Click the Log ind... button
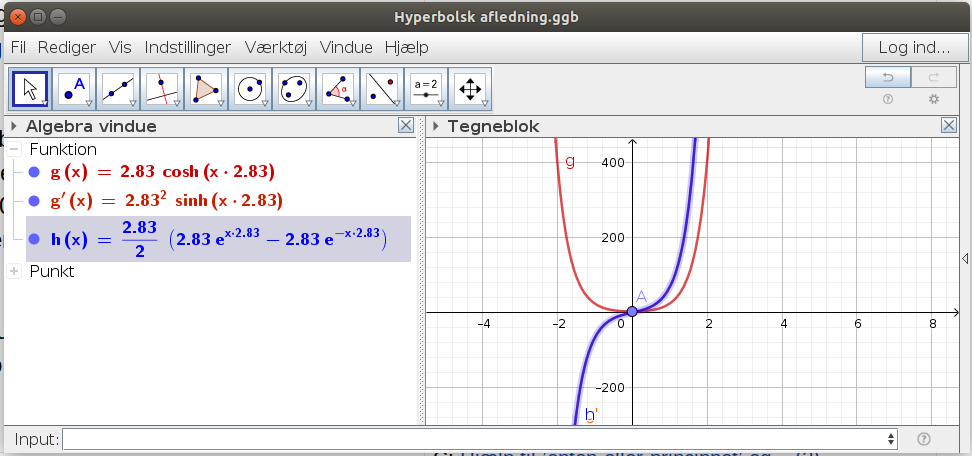 (914, 48)
